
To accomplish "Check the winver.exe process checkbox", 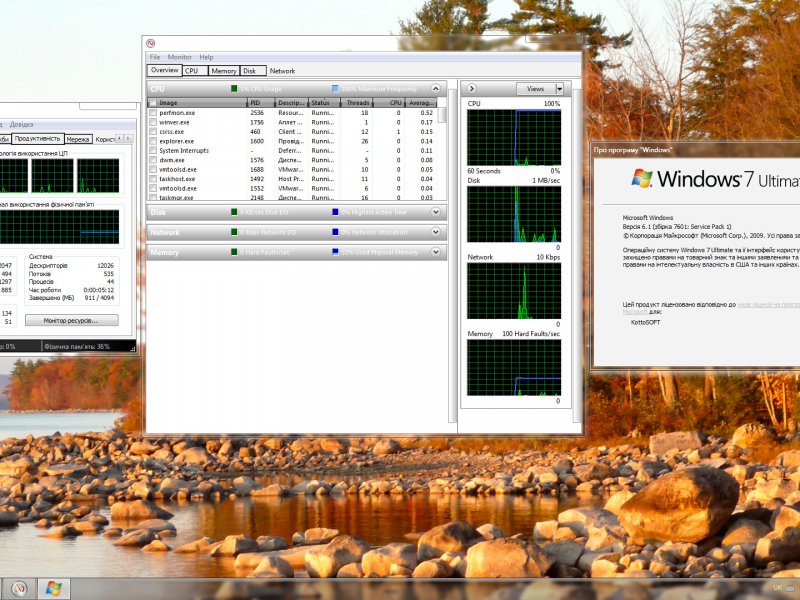I will point(153,122).
